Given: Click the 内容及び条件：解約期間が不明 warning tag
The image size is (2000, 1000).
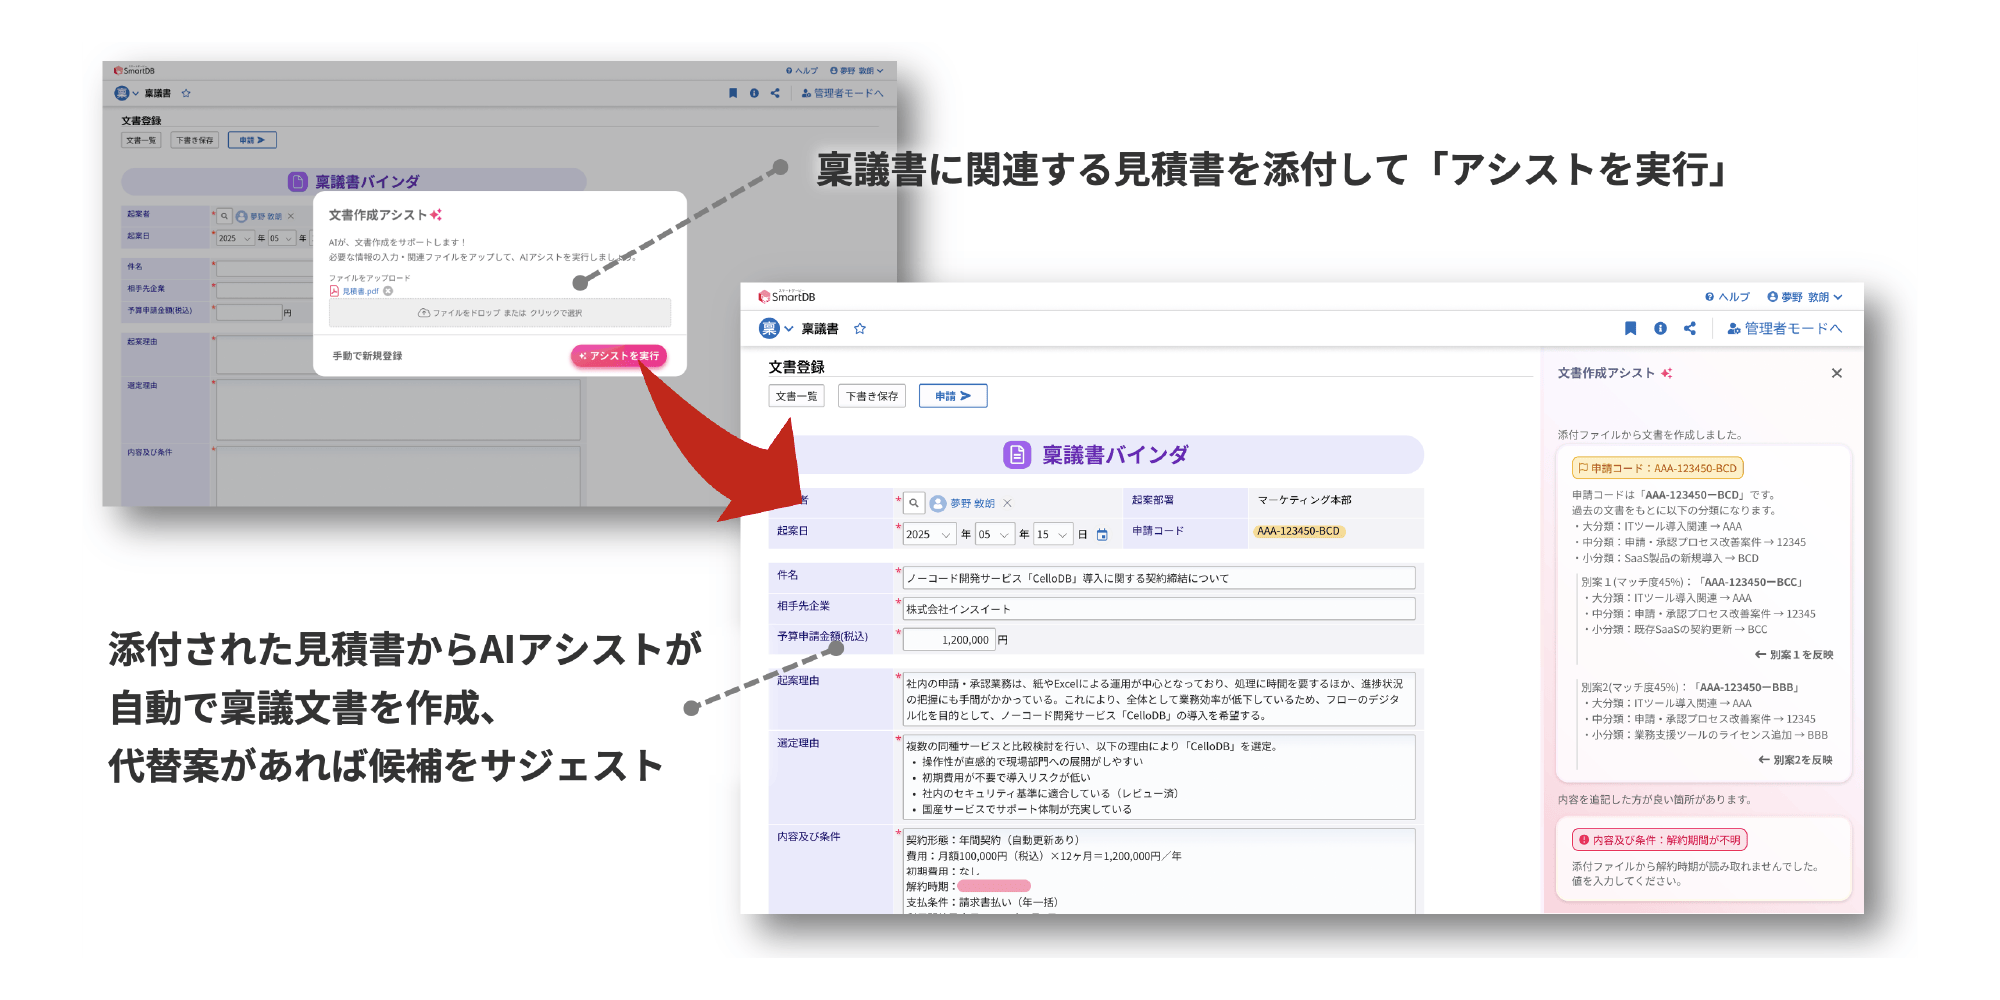Looking at the screenshot, I should tap(1660, 840).
